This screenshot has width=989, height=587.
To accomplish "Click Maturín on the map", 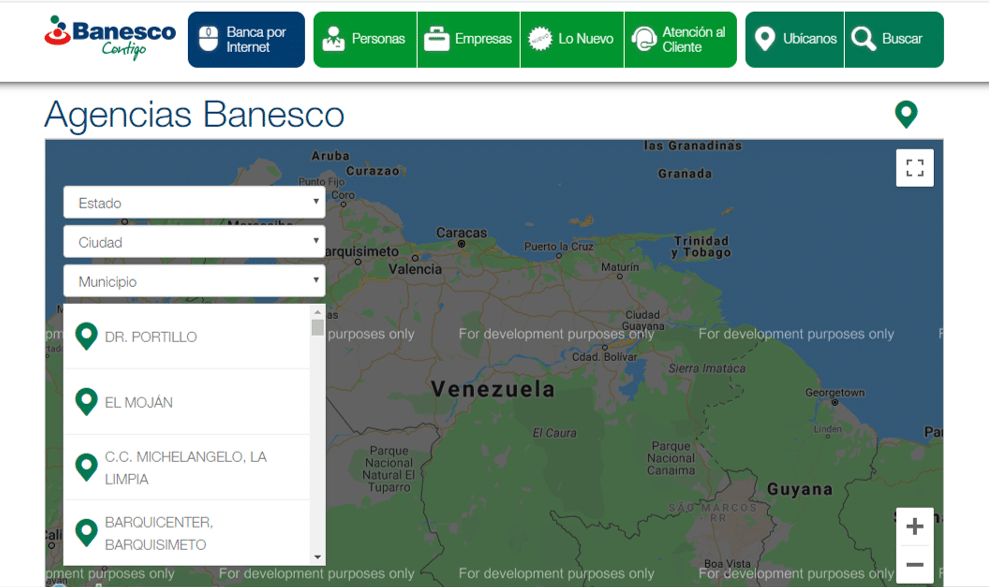I will [619, 267].
